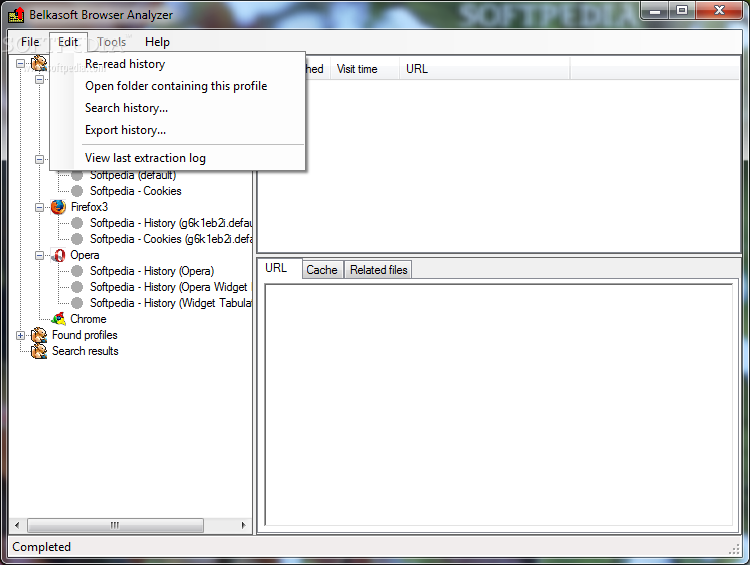Minimize the Belkasoft Browser Analyzer window
This screenshot has height=565, width=750.
tap(655, 11)
